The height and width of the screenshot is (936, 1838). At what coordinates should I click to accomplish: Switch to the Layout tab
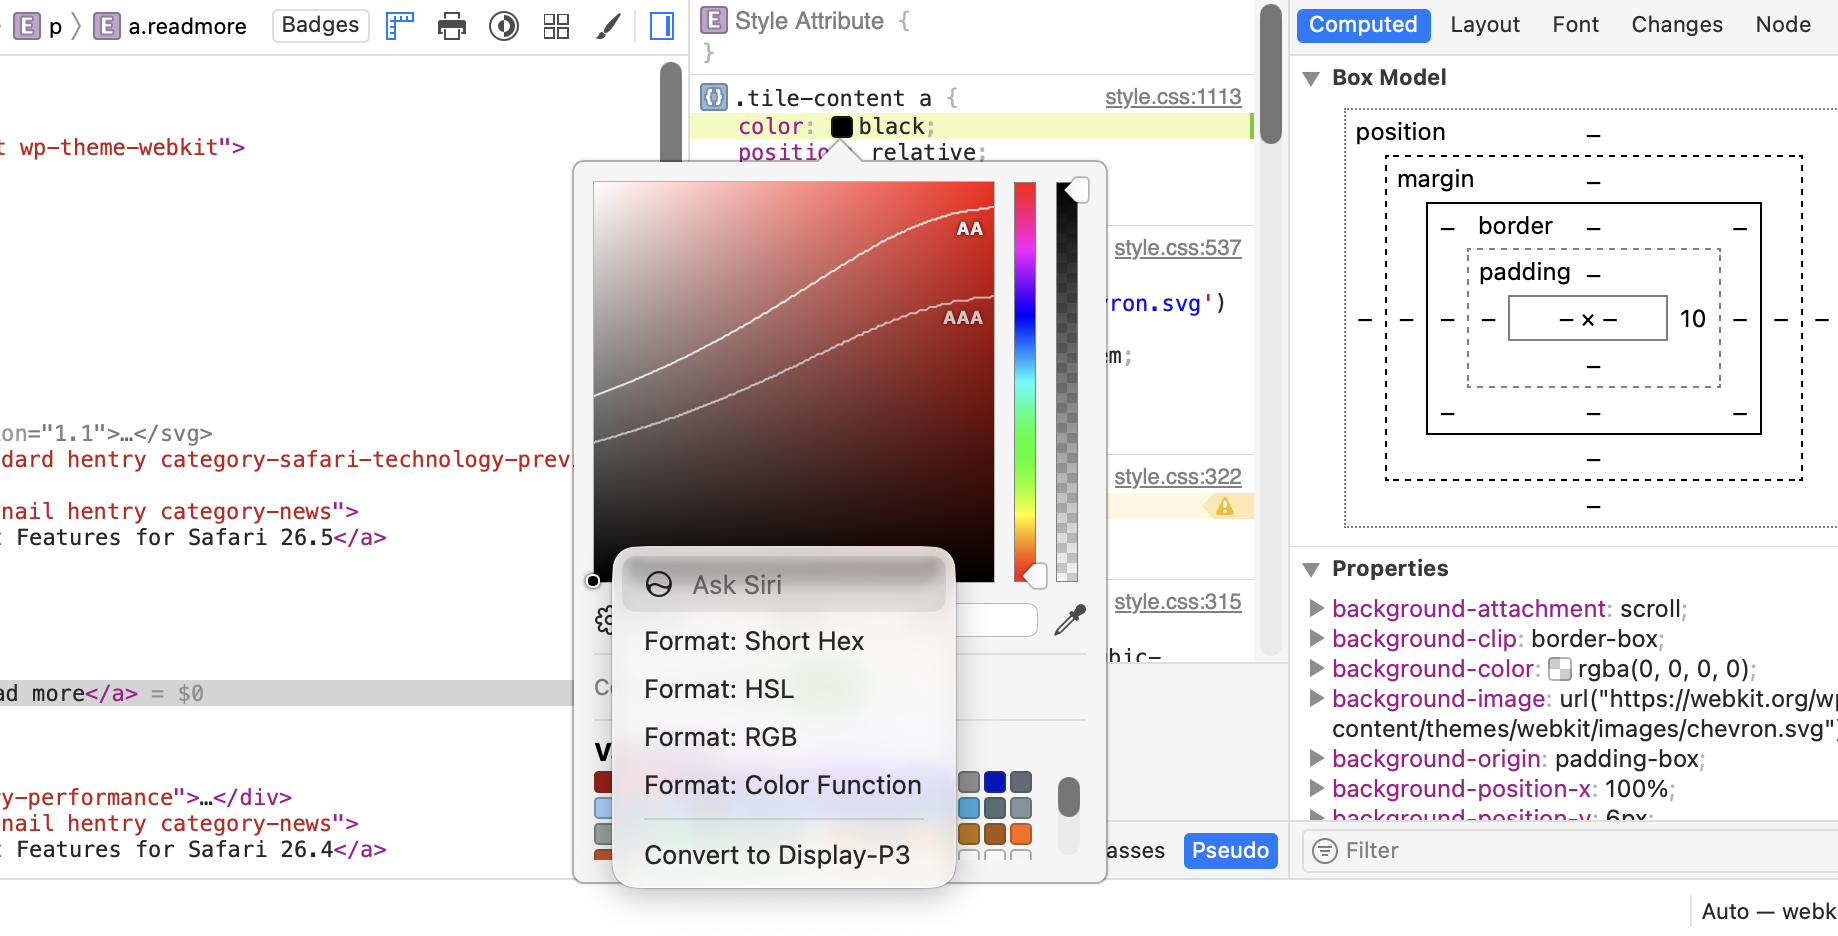(x=1485, y=25)
